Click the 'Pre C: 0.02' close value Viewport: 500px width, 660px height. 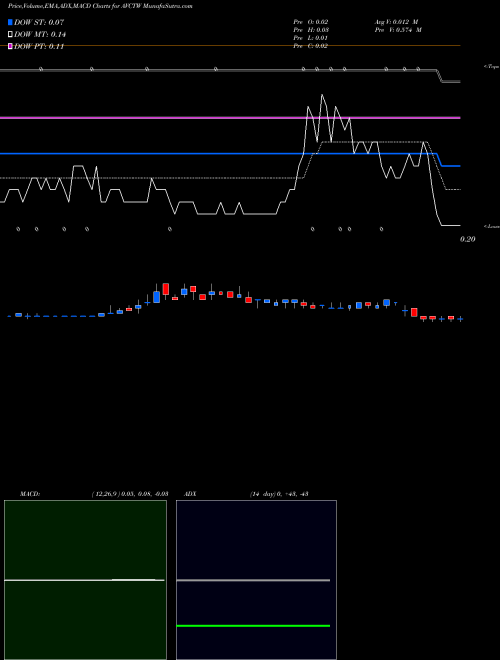coord(311,46)
